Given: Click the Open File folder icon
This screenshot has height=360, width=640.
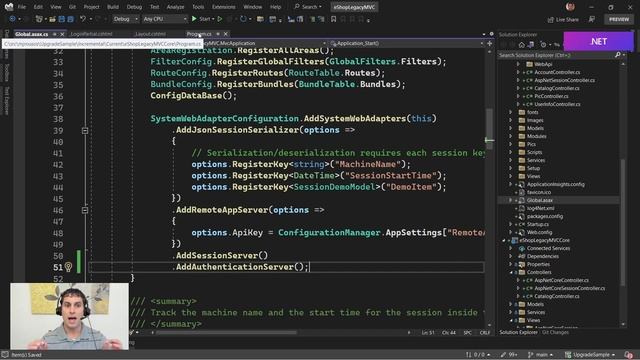Looking at the screenshot, I should click(52, 19).
